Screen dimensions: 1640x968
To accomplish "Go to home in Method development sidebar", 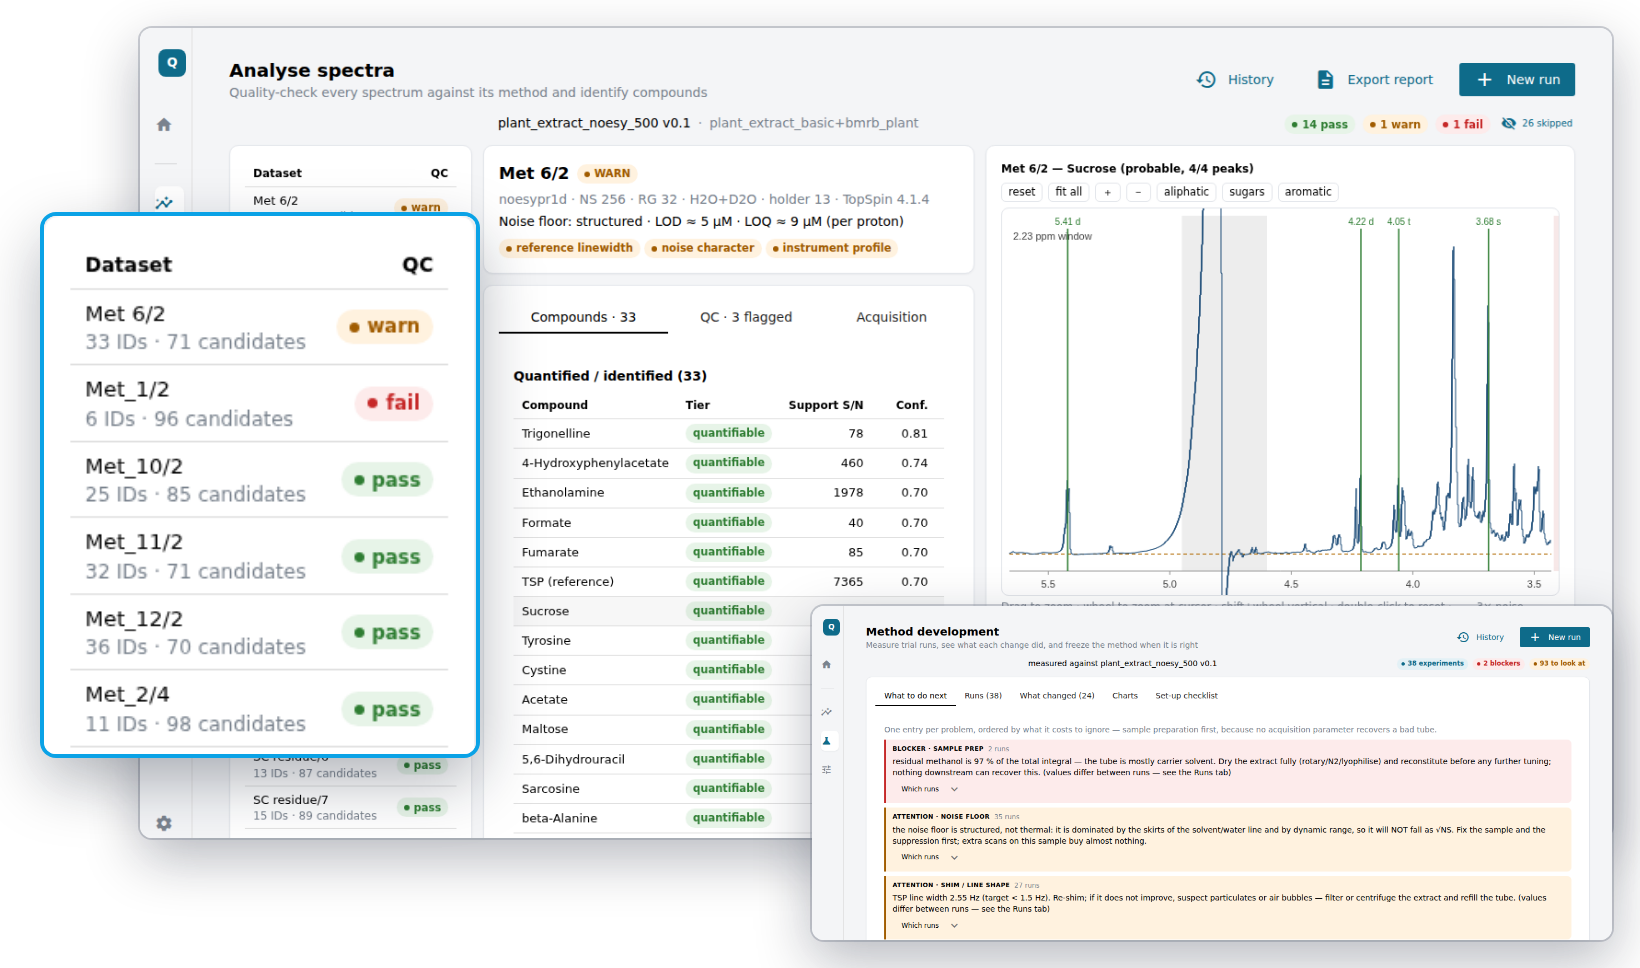I will pos(826,664).
